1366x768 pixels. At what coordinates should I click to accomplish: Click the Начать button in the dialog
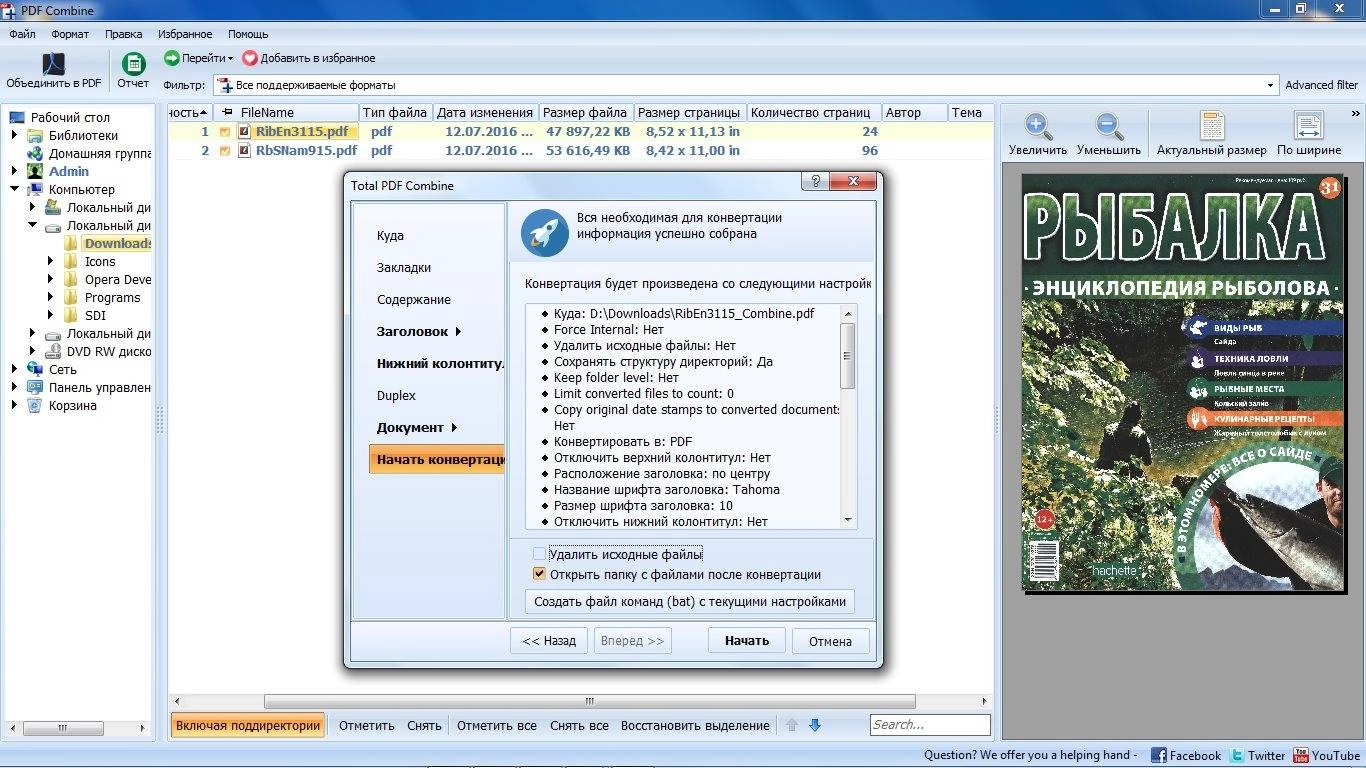[747, 641]
